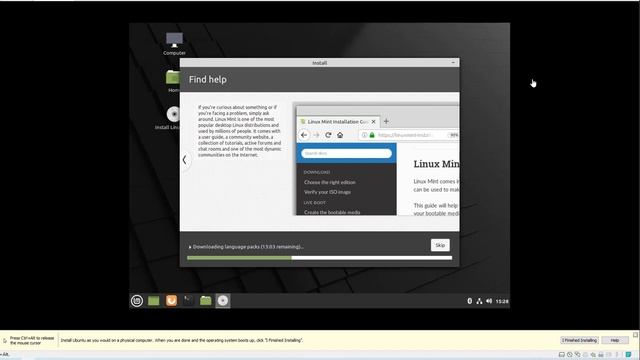Go to the previous installer slide
This screenshot has width=640, height=360.
point(184,160)
